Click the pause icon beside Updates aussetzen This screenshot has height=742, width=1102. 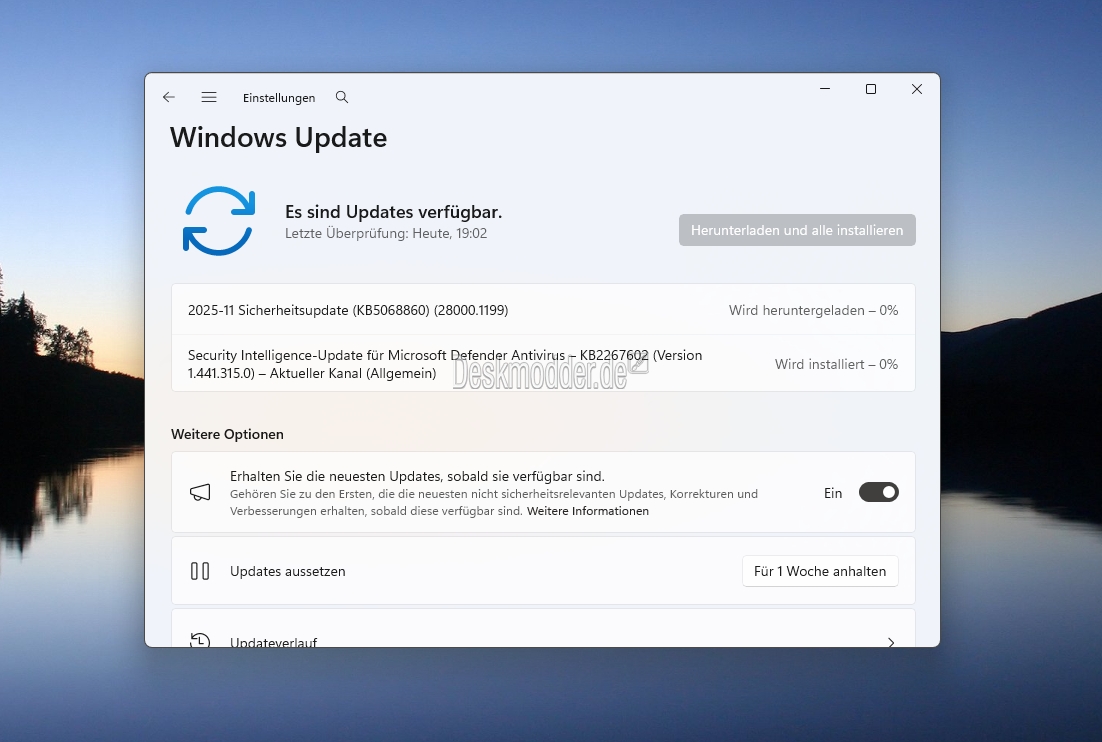200,571
